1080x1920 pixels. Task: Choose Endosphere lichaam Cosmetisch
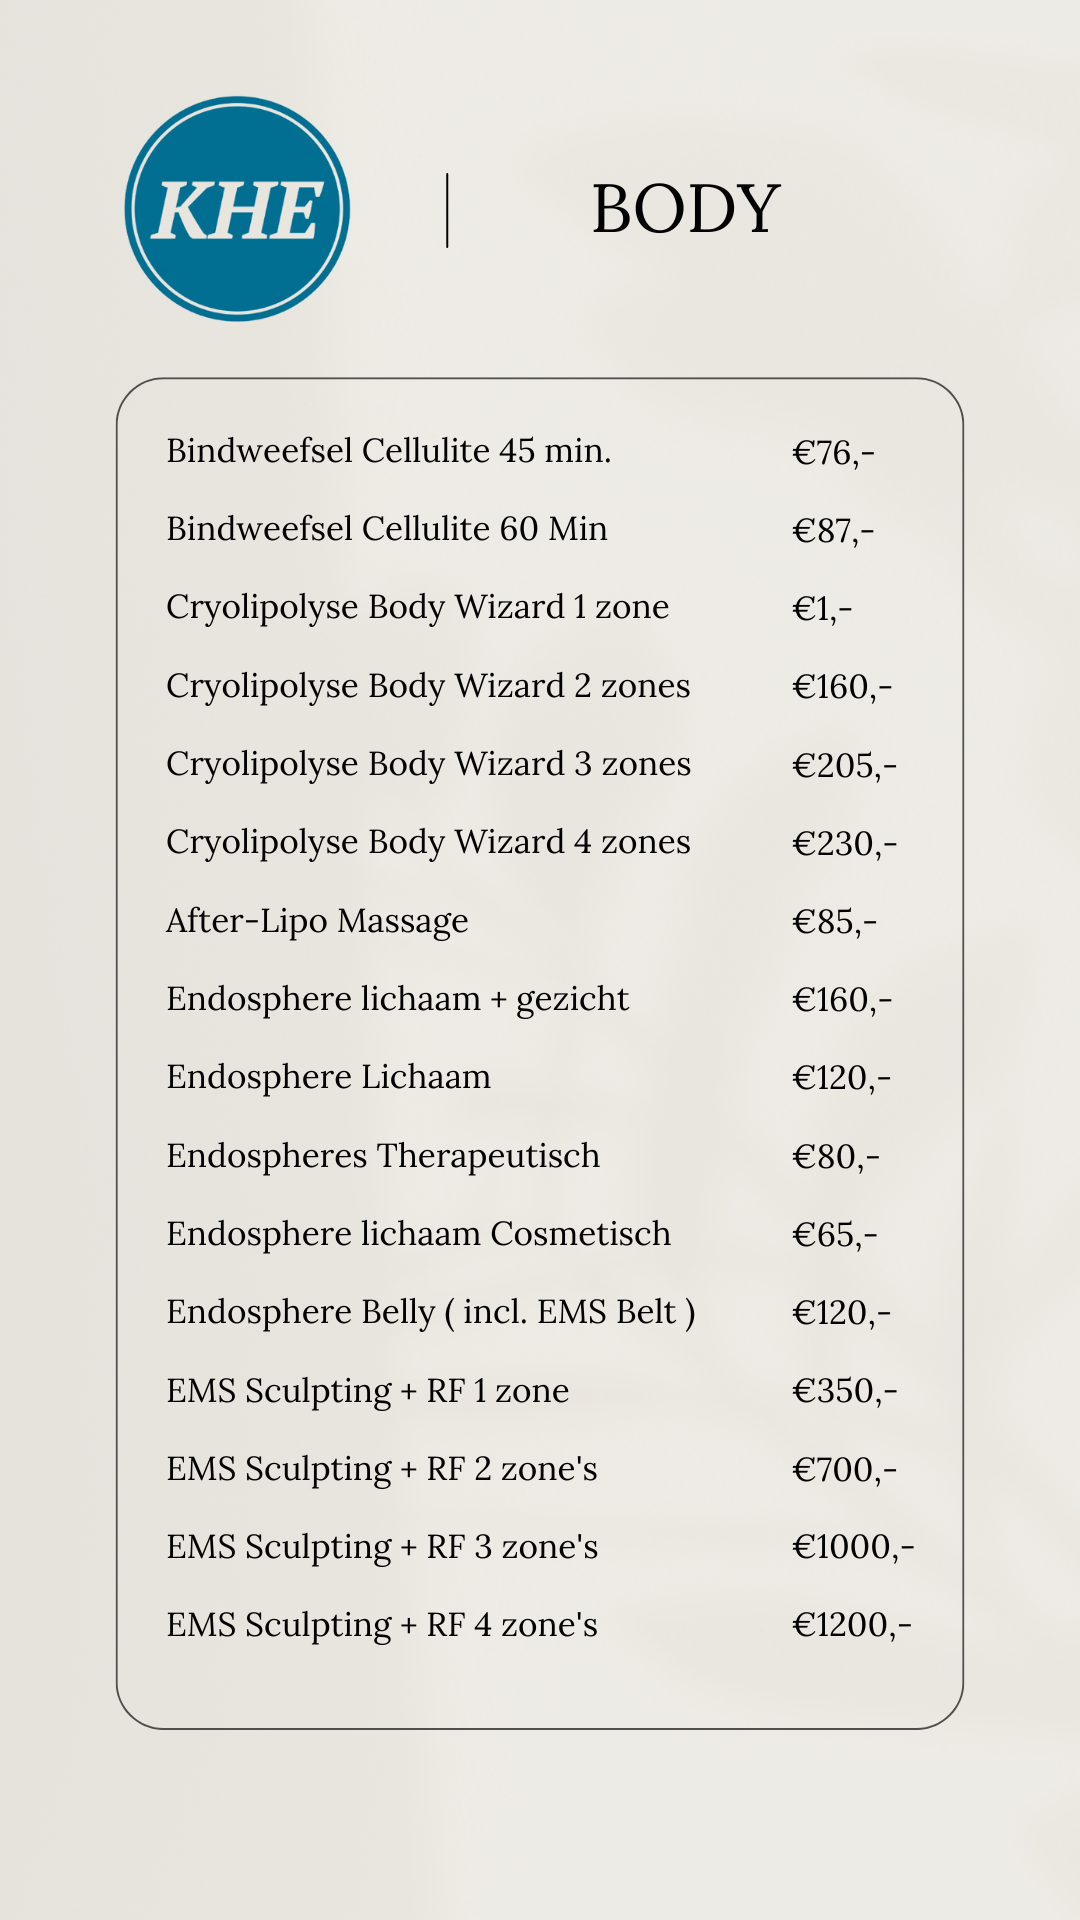(418, 1234)
